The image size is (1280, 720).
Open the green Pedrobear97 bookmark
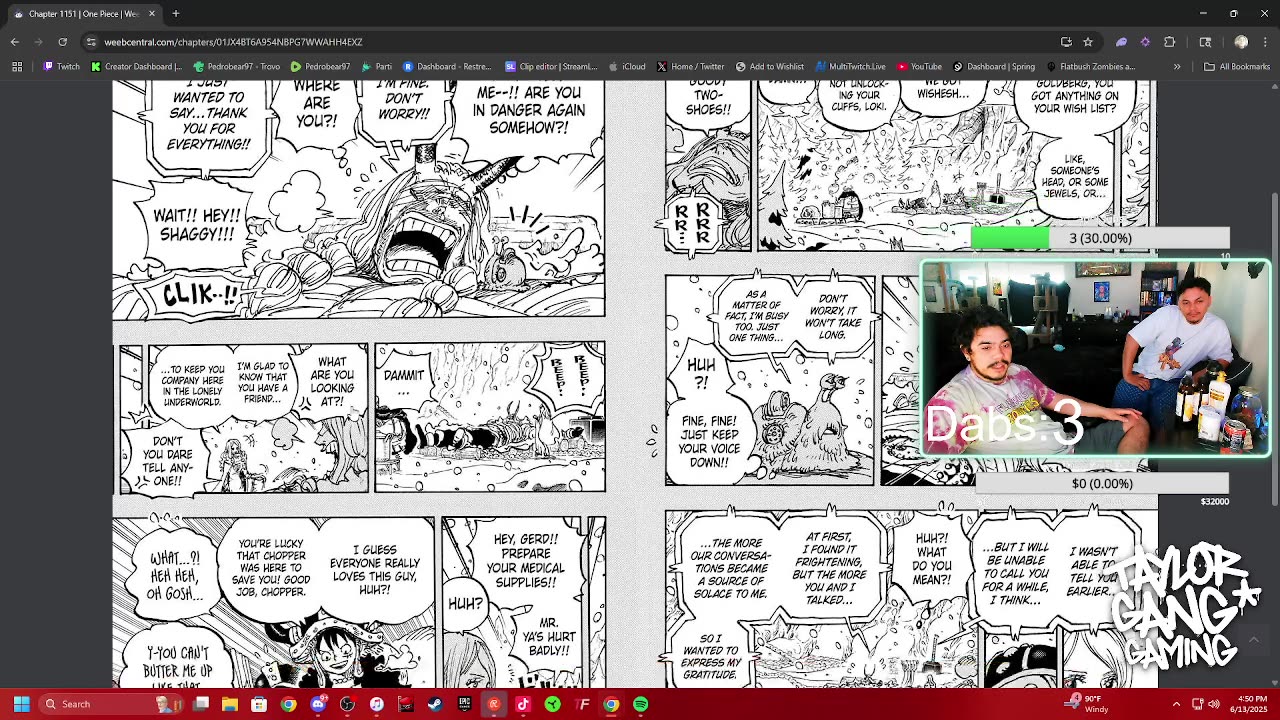point(320,67)
